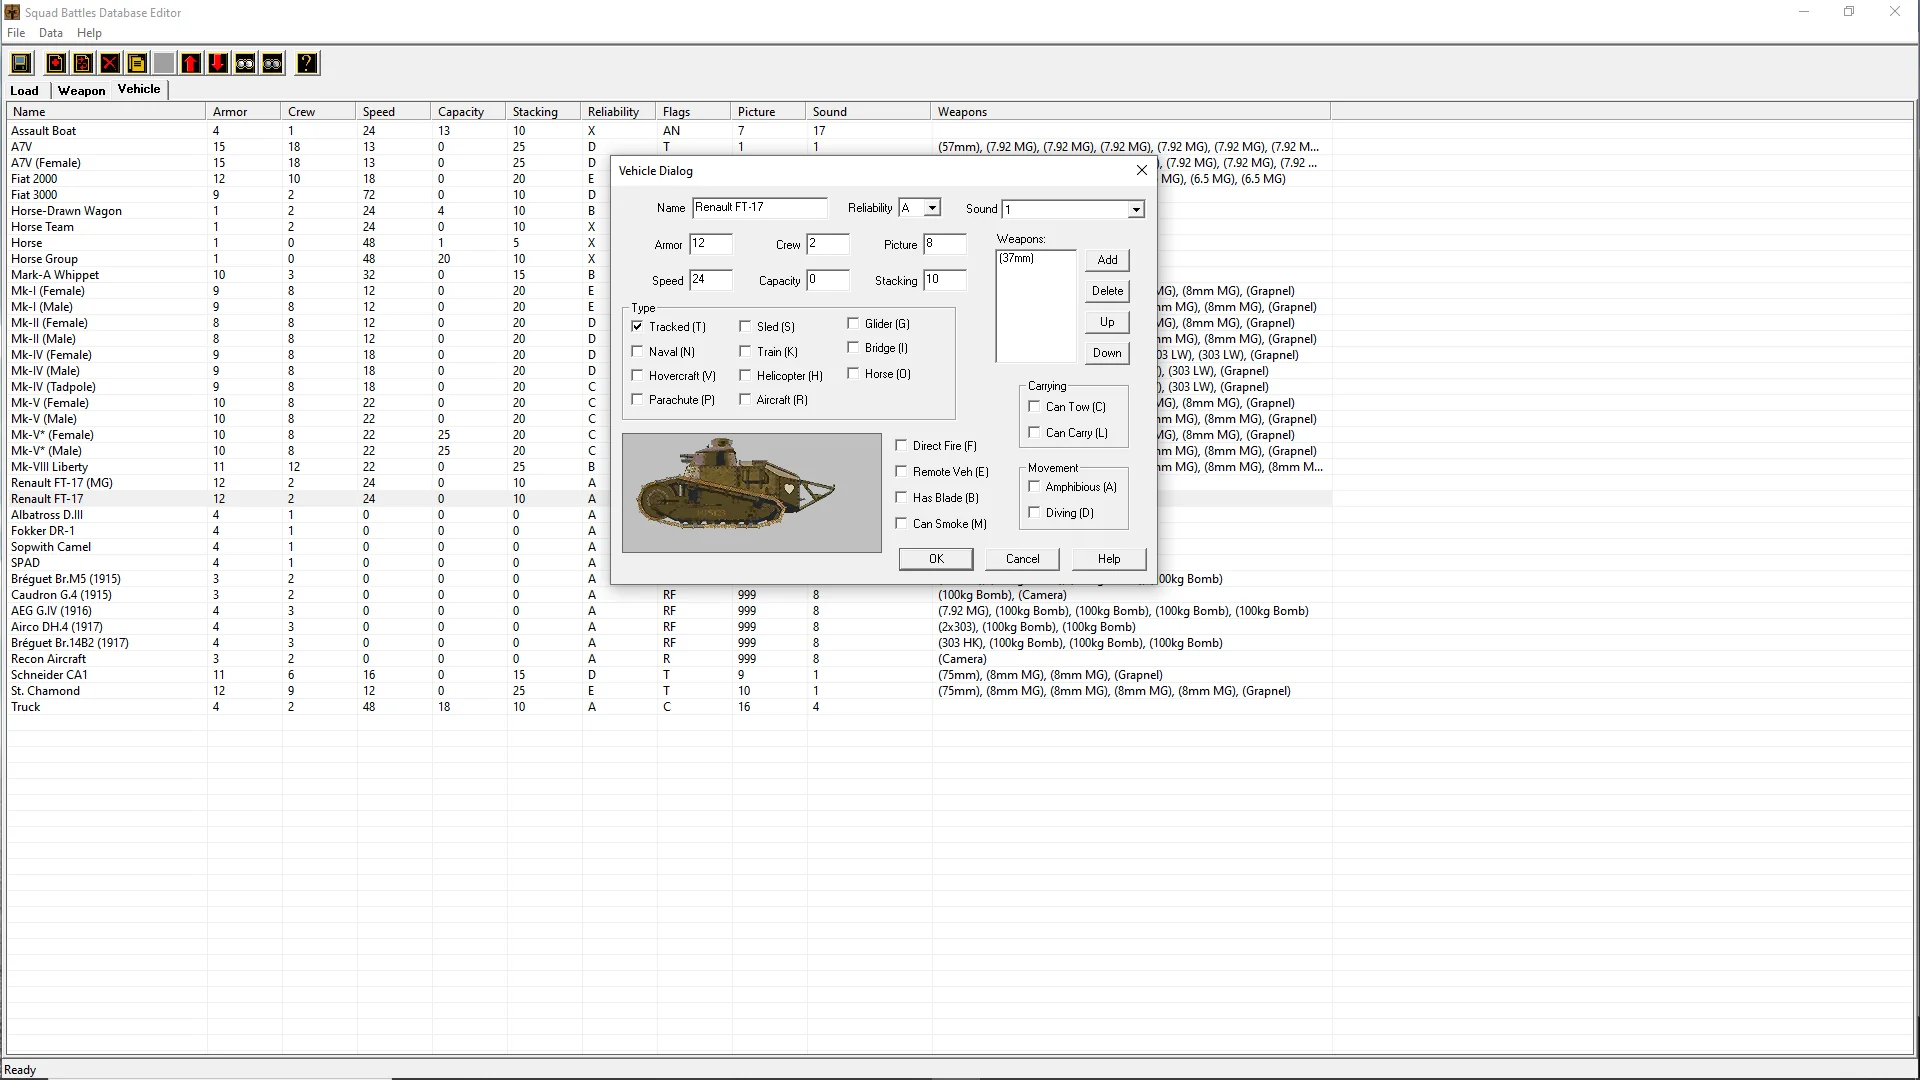Enable the Can Tow (C) checkbox

click(1034, 406)
